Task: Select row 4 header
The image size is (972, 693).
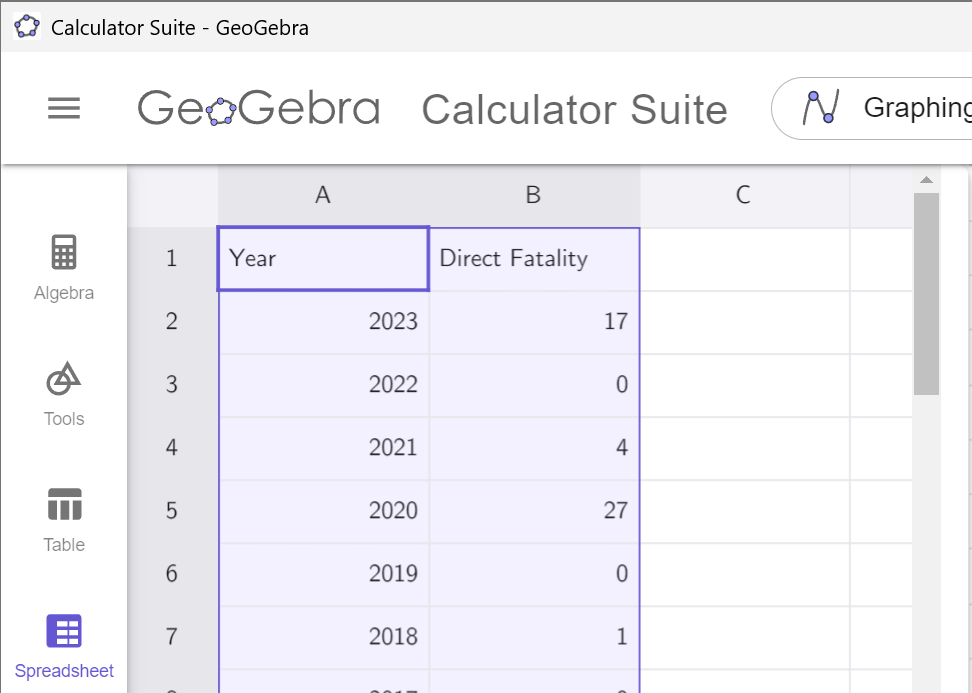Action: point(172,448)
